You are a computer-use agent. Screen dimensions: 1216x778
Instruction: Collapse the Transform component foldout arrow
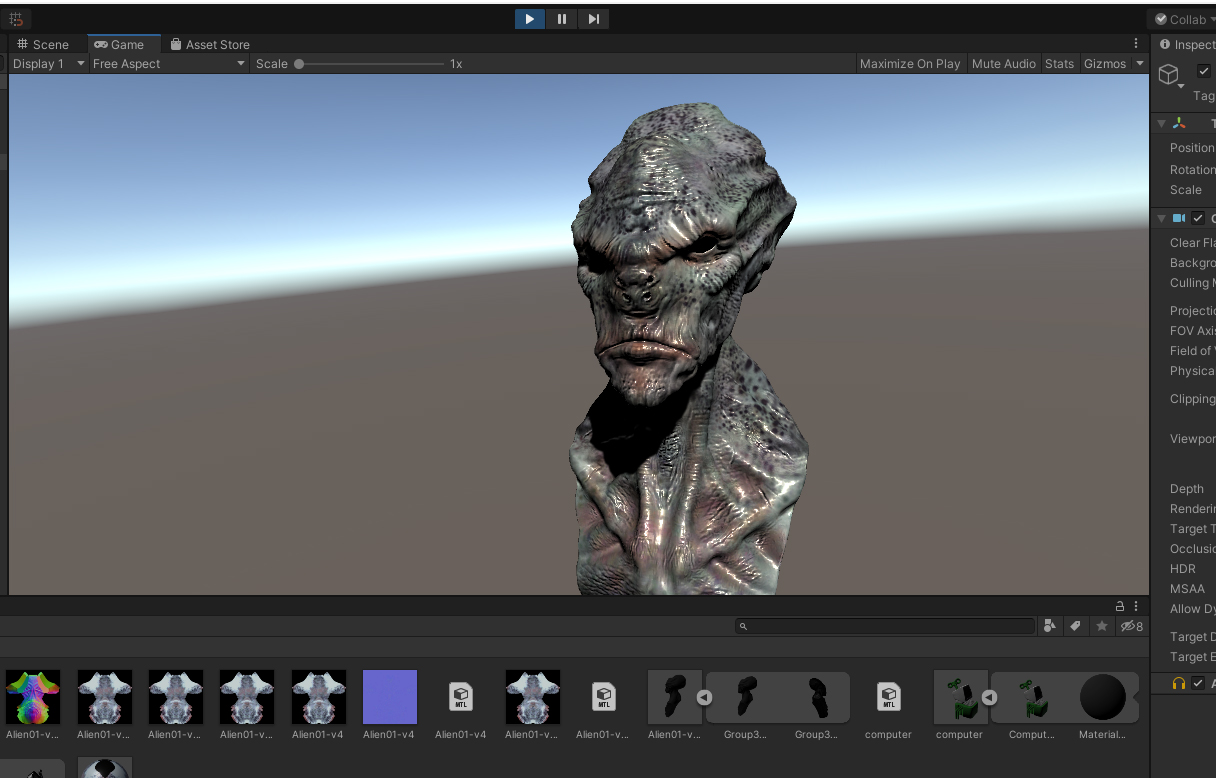[x=1161, y=124]
